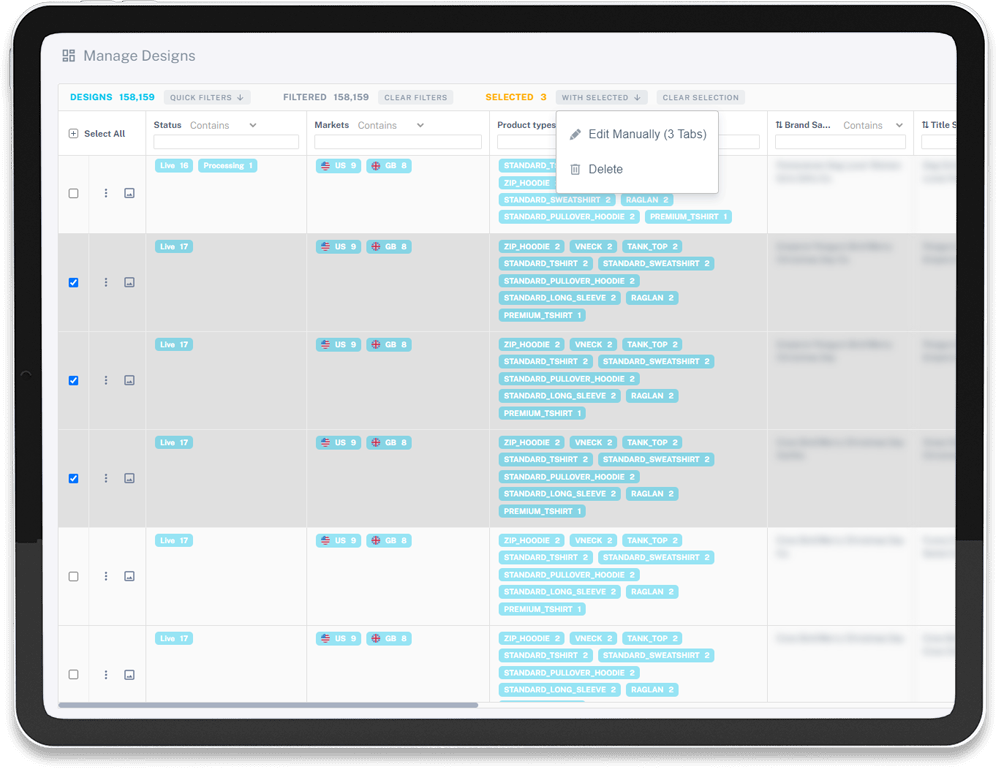Choose Edit Manually (3 Tabs)
Screen dimensions: 996x768
[x=638, y=134]
